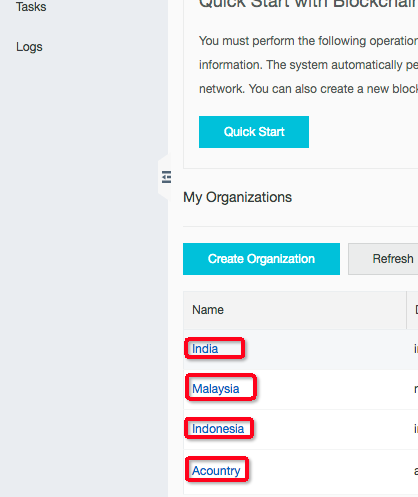Click Create Organization
The image size is (418, 497).
[x=261, y=259]
